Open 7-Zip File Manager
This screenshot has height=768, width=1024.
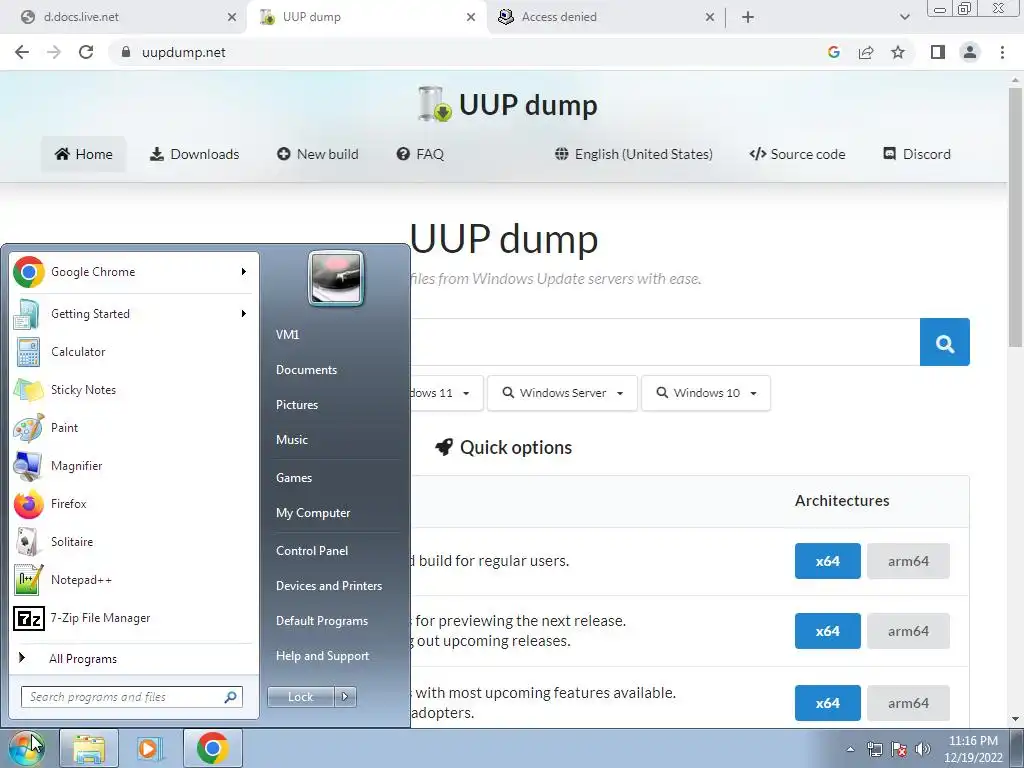pos(133,618)
